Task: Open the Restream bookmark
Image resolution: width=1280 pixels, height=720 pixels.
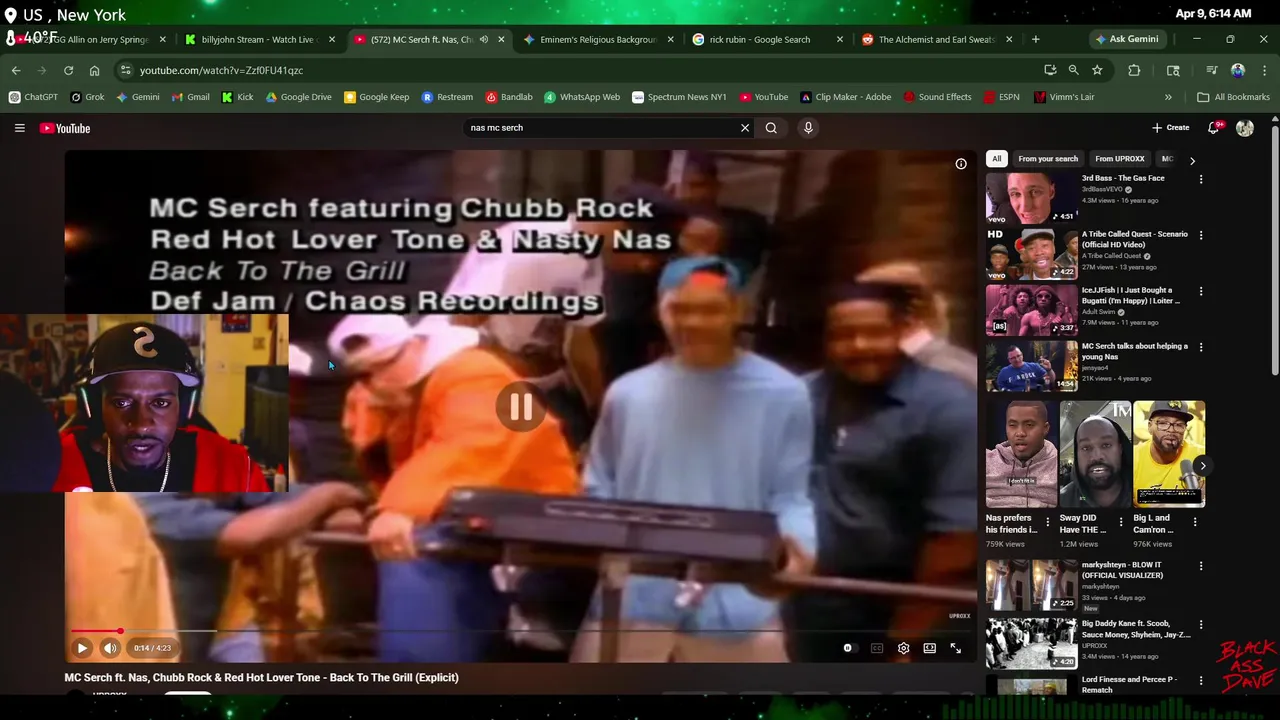Action: click(447, 97)
